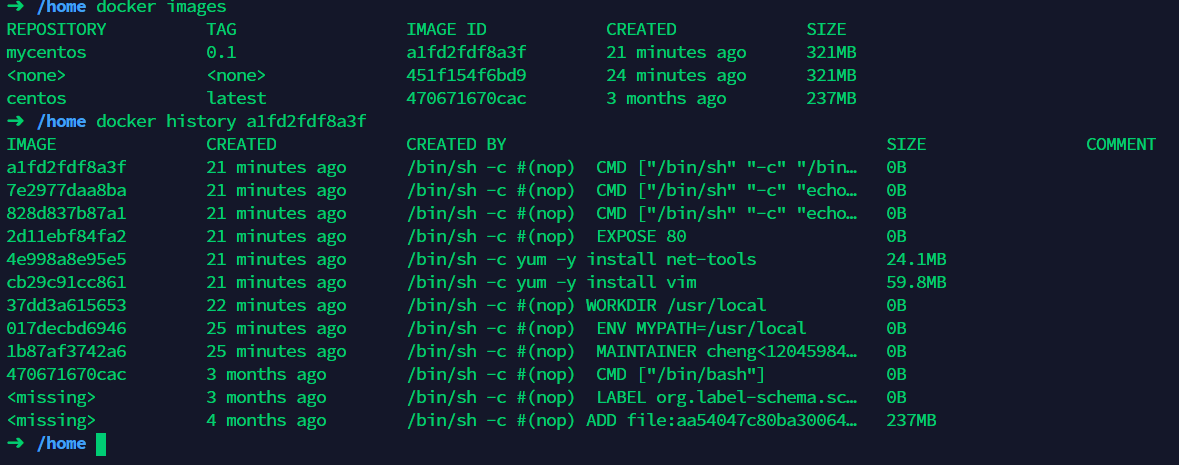This screenshot has height=465, width=1179.
Task: Click the 7e2977daa8ba layer ID
Action: (66, 190)
